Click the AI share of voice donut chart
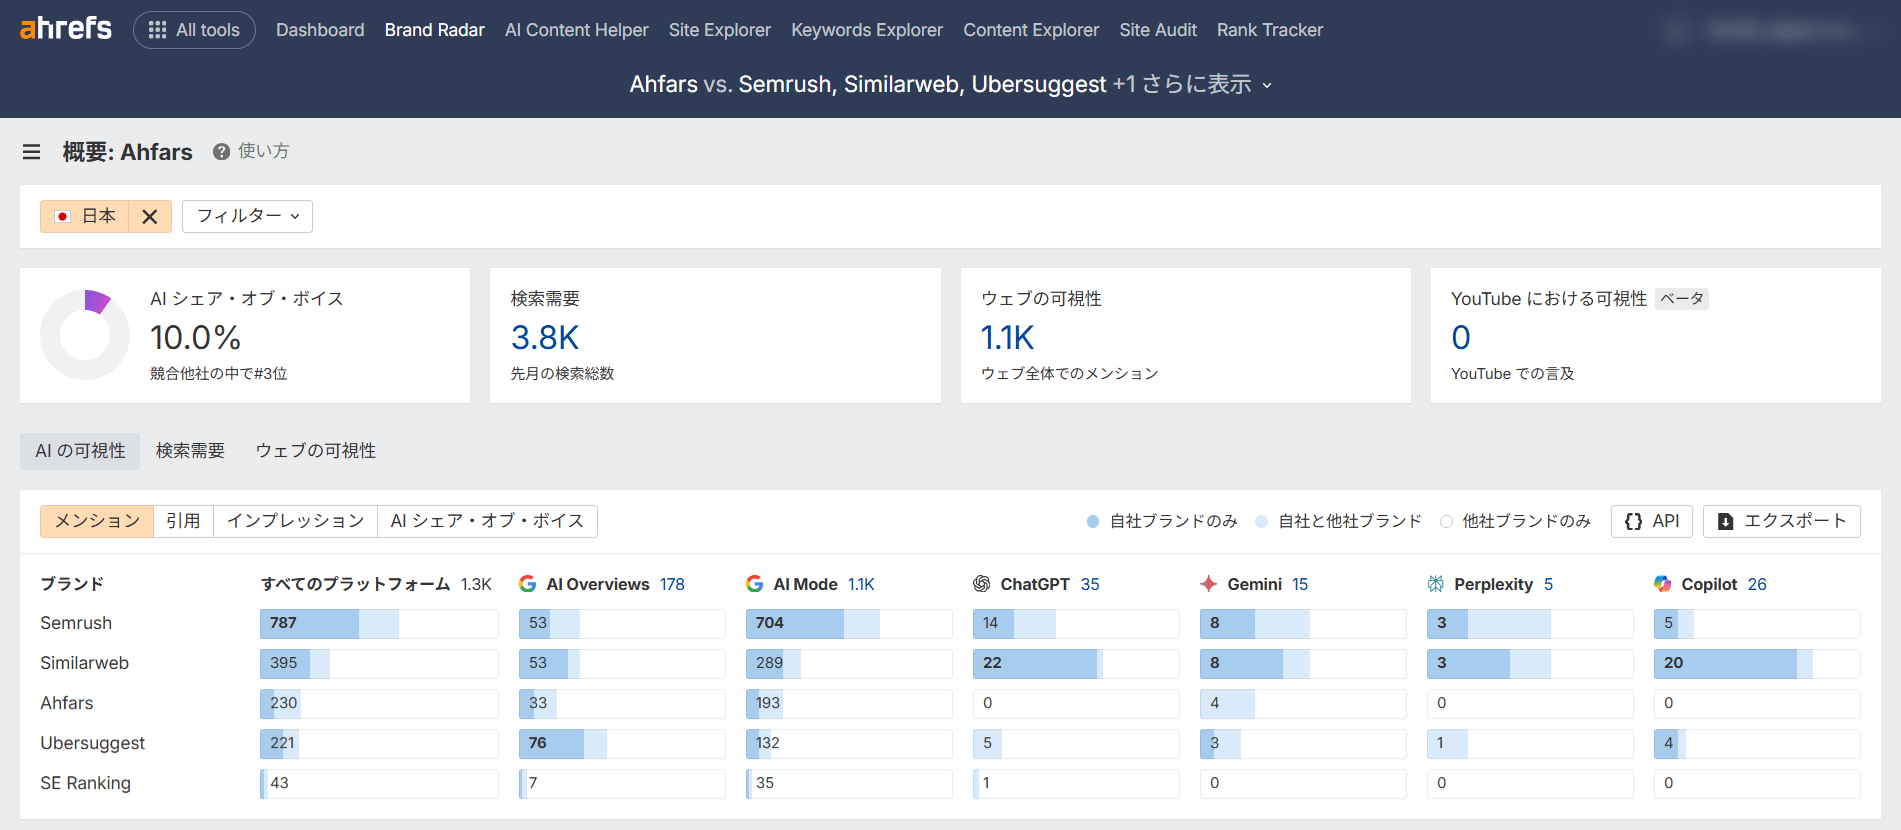 tap(85, 335)
